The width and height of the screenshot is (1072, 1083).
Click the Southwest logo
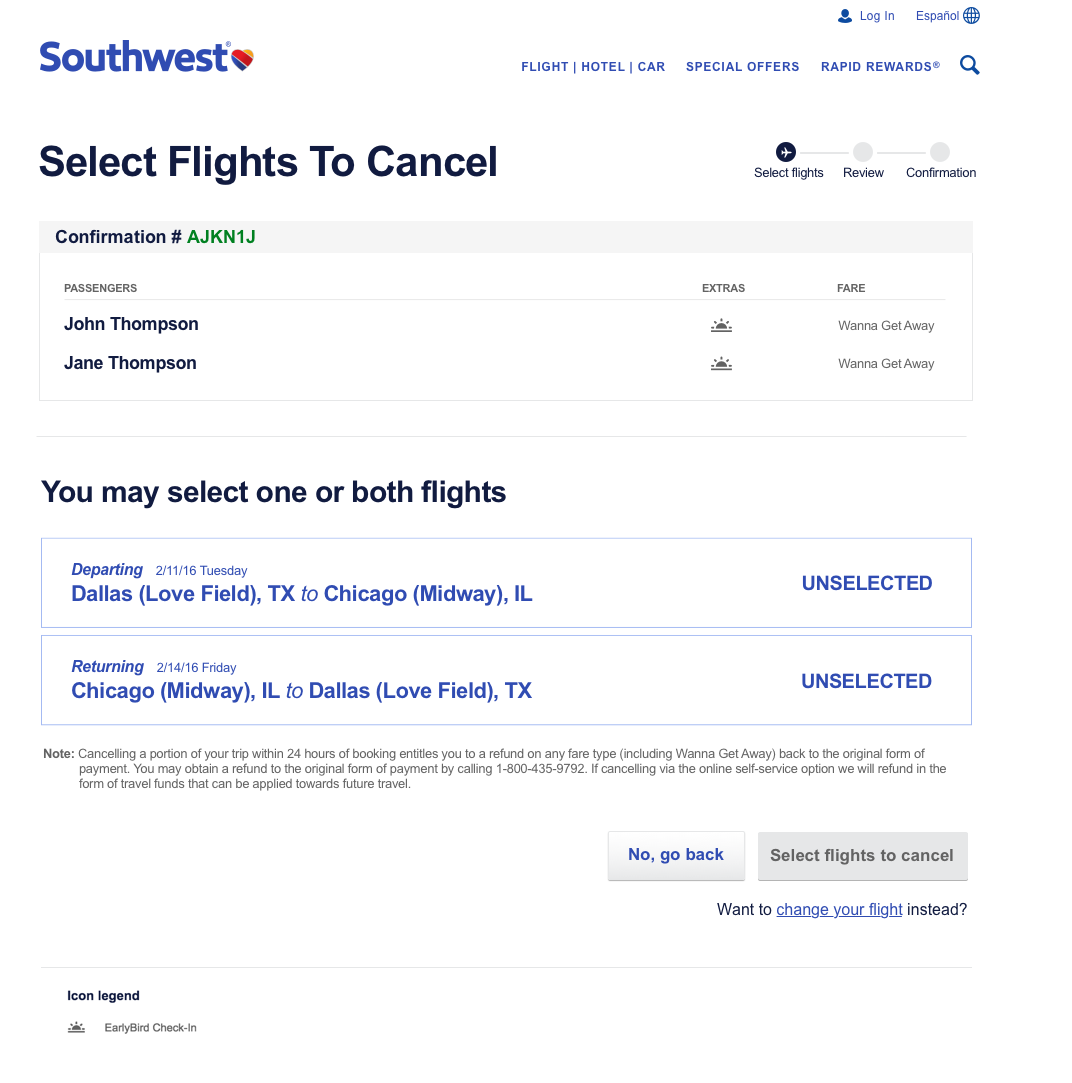[x=145, y=57]
